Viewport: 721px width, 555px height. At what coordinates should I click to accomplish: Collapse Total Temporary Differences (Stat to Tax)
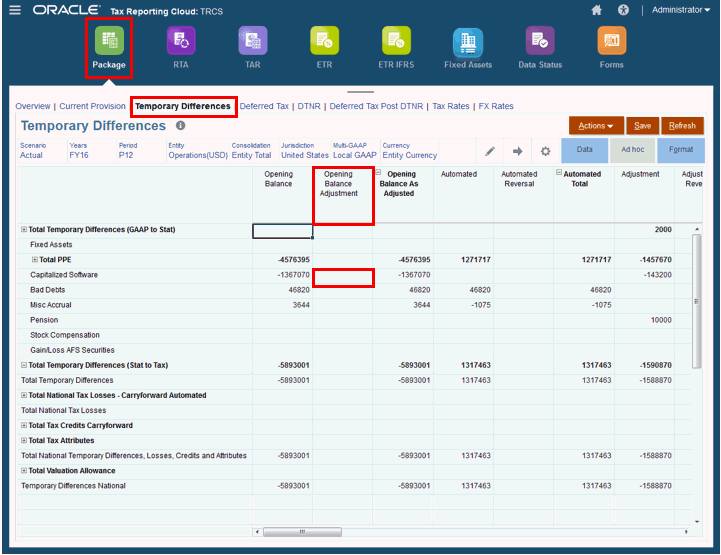click(24, 365)
